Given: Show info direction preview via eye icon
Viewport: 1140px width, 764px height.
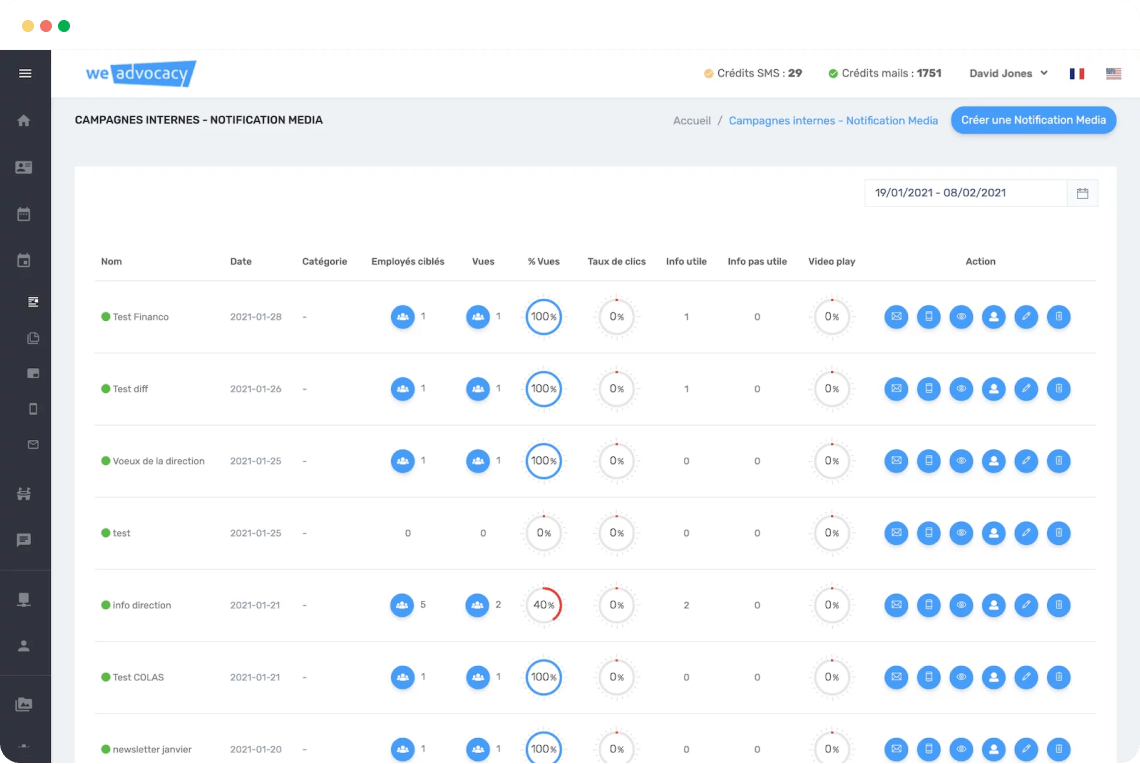Looking at the screenshot, I should [x=961, y=605].
